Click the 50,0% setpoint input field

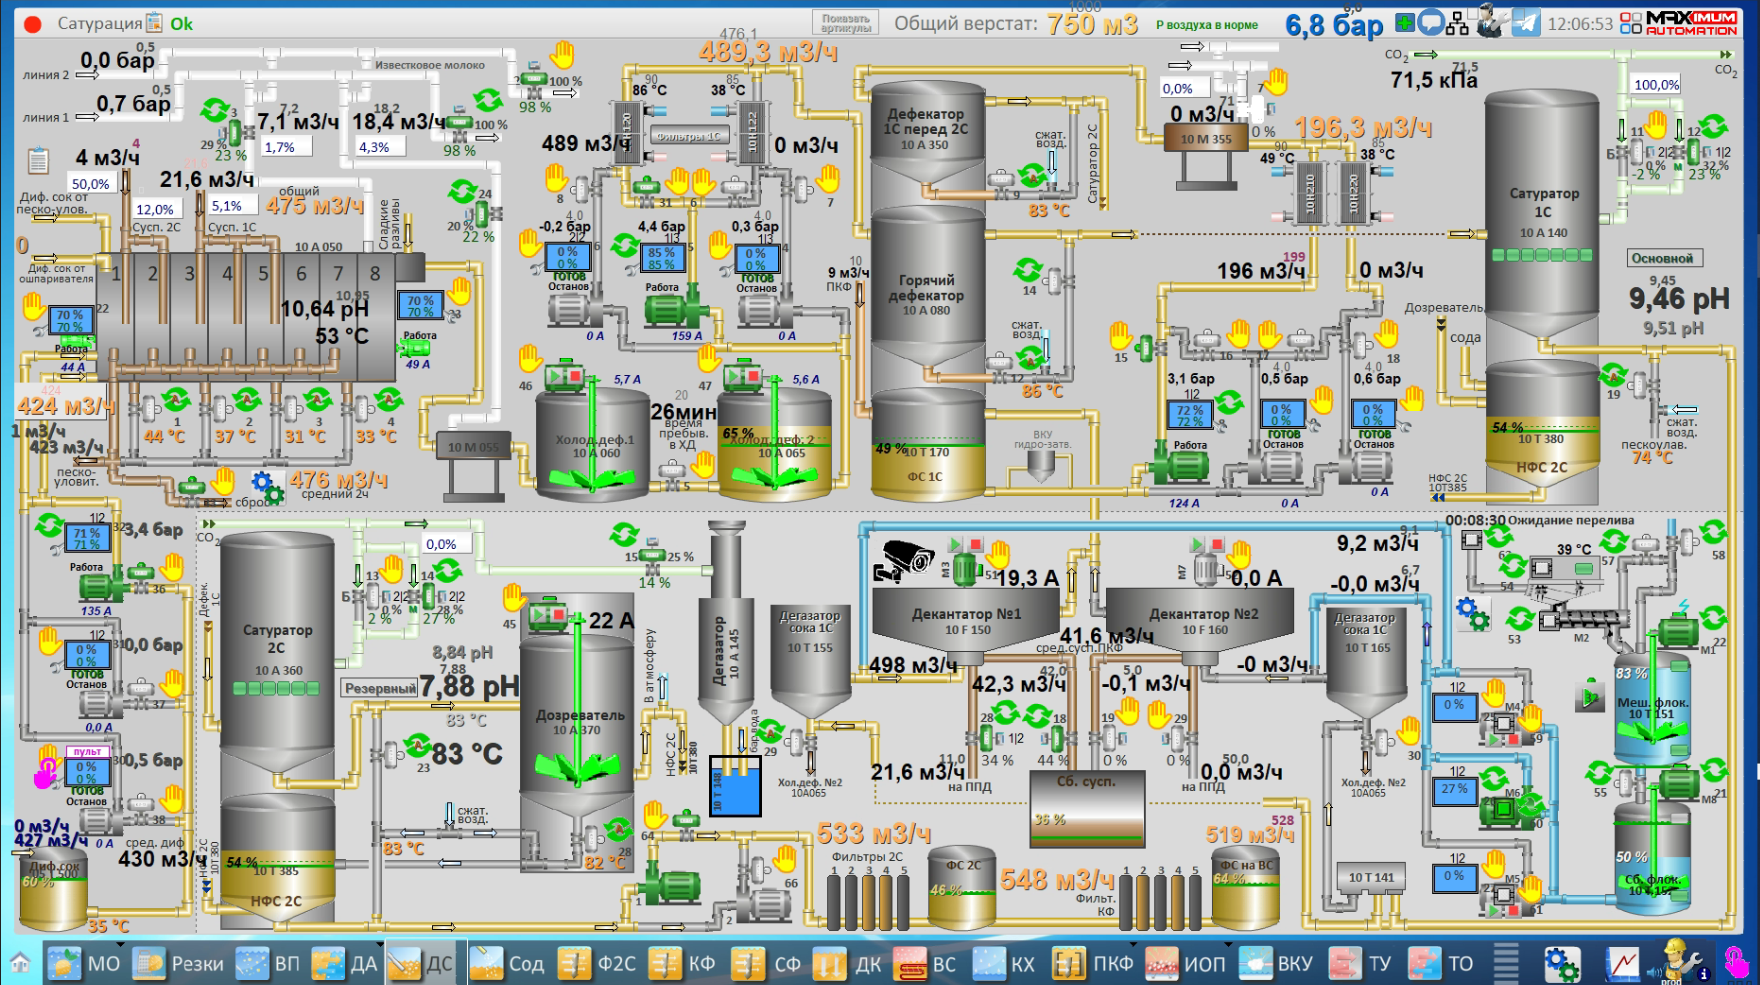pyautogui.click(x=90, y=183)
